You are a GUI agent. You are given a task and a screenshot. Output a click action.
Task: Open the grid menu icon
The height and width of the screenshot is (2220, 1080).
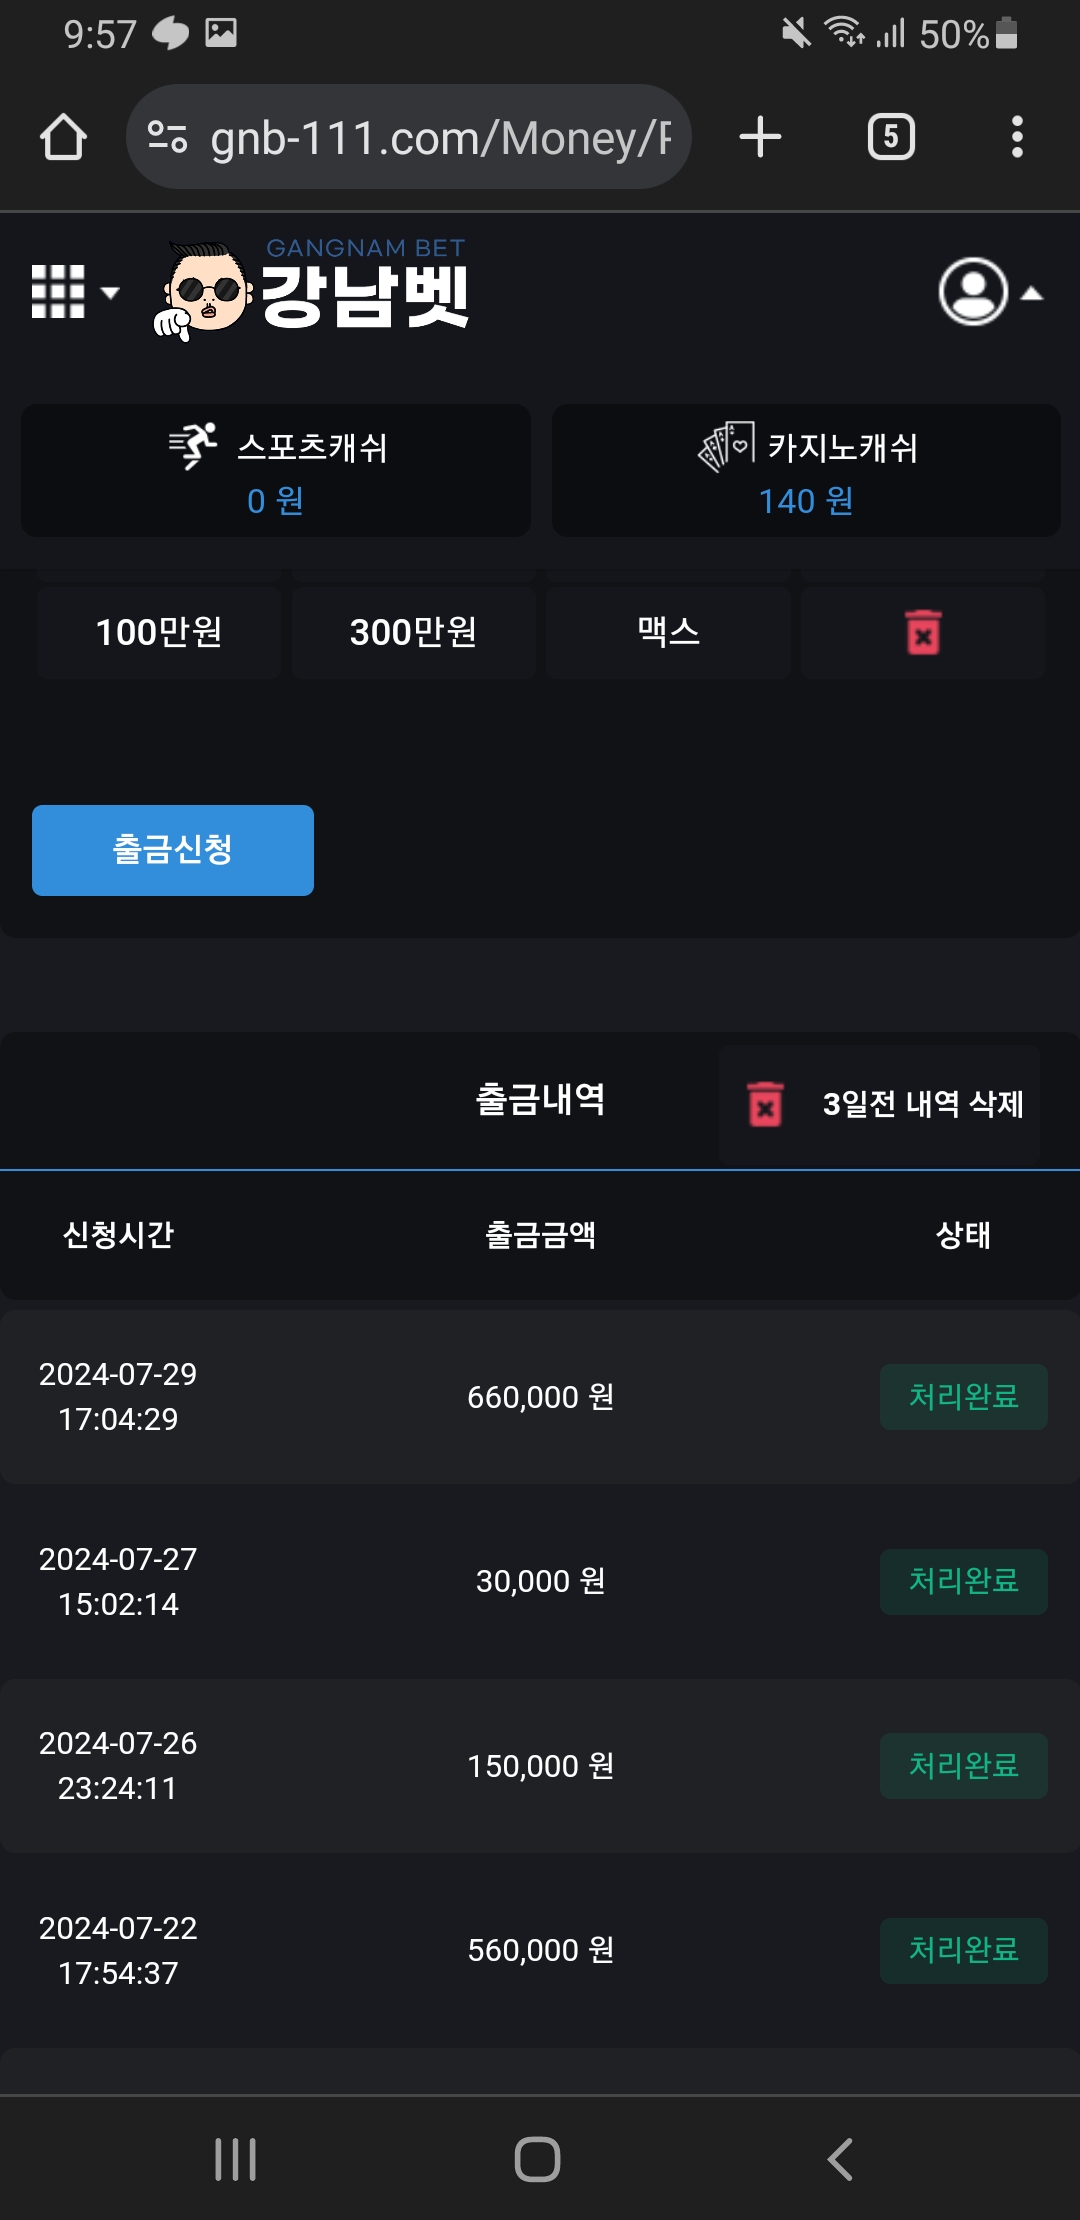[x=74, y=292]
